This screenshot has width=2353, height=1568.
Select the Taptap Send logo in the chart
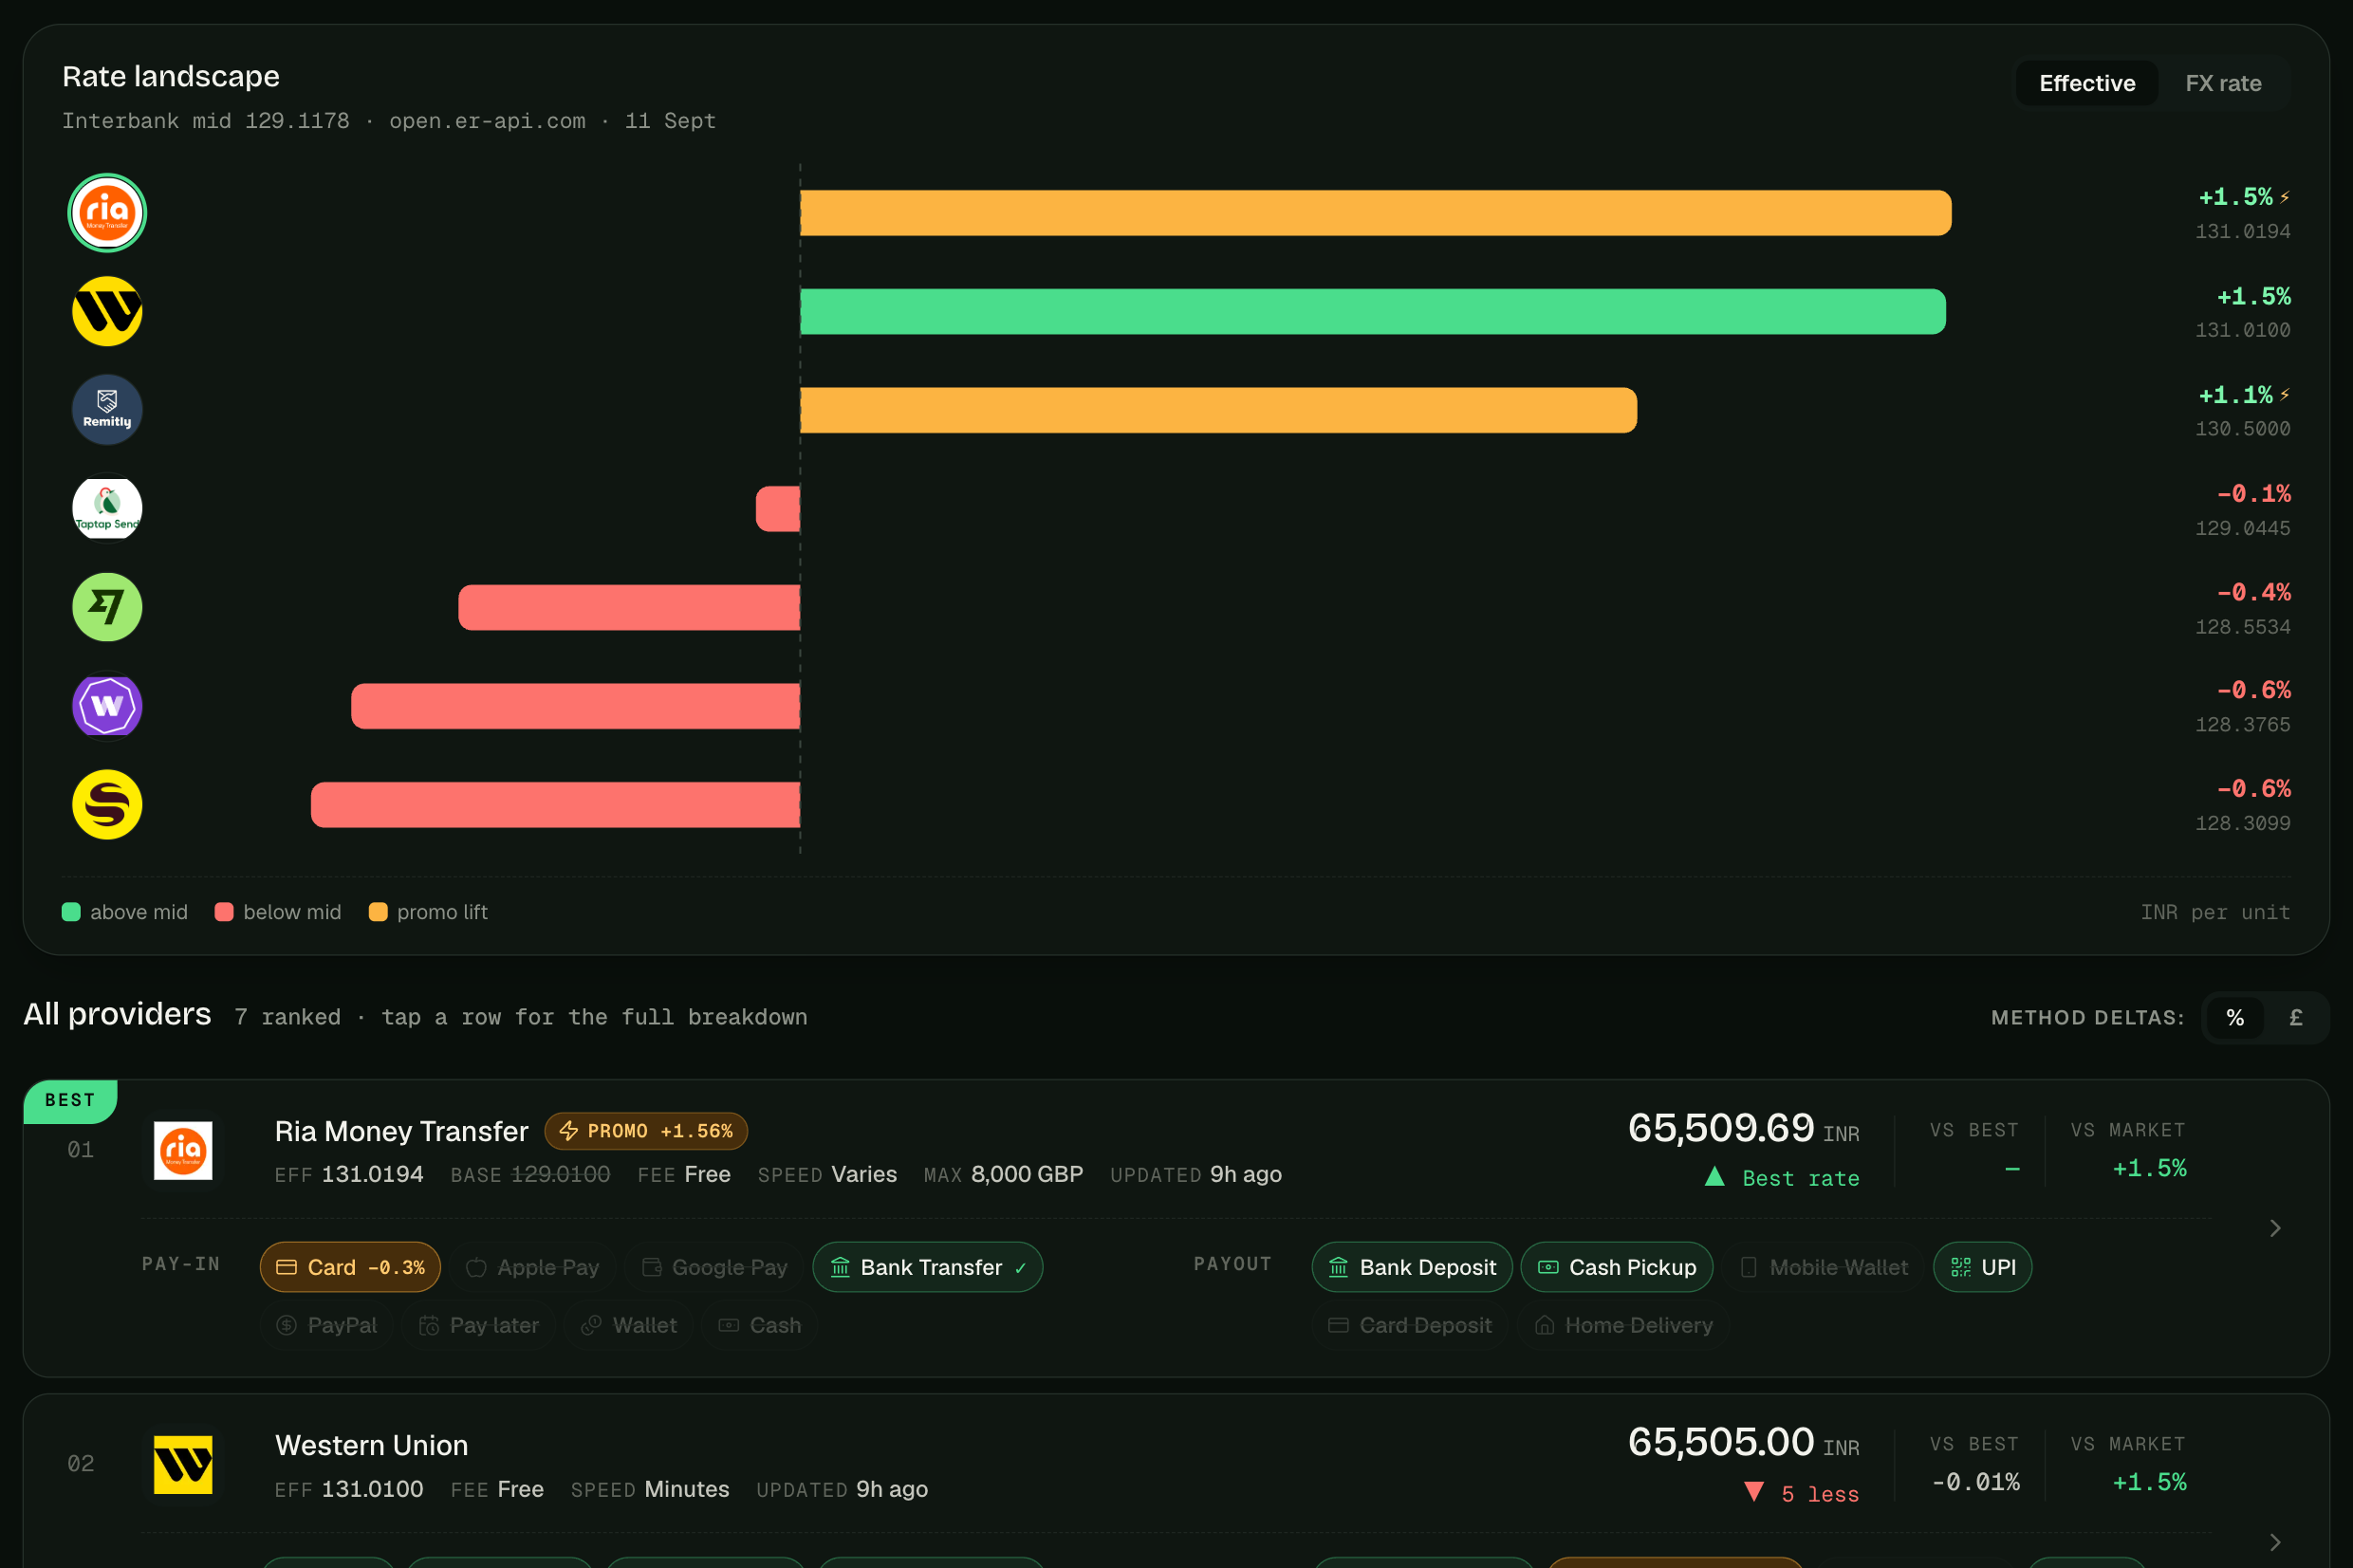click(x=107, y=508)
